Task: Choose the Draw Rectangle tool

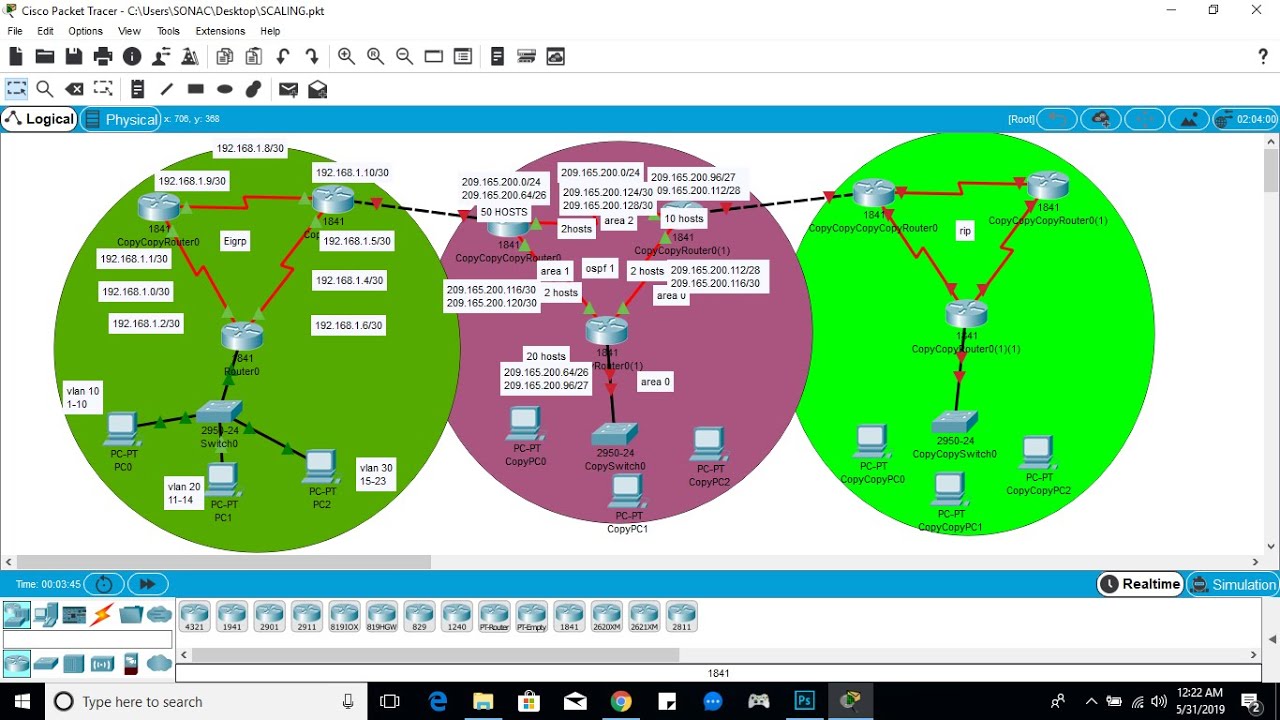Action: (x=195, y=89)
